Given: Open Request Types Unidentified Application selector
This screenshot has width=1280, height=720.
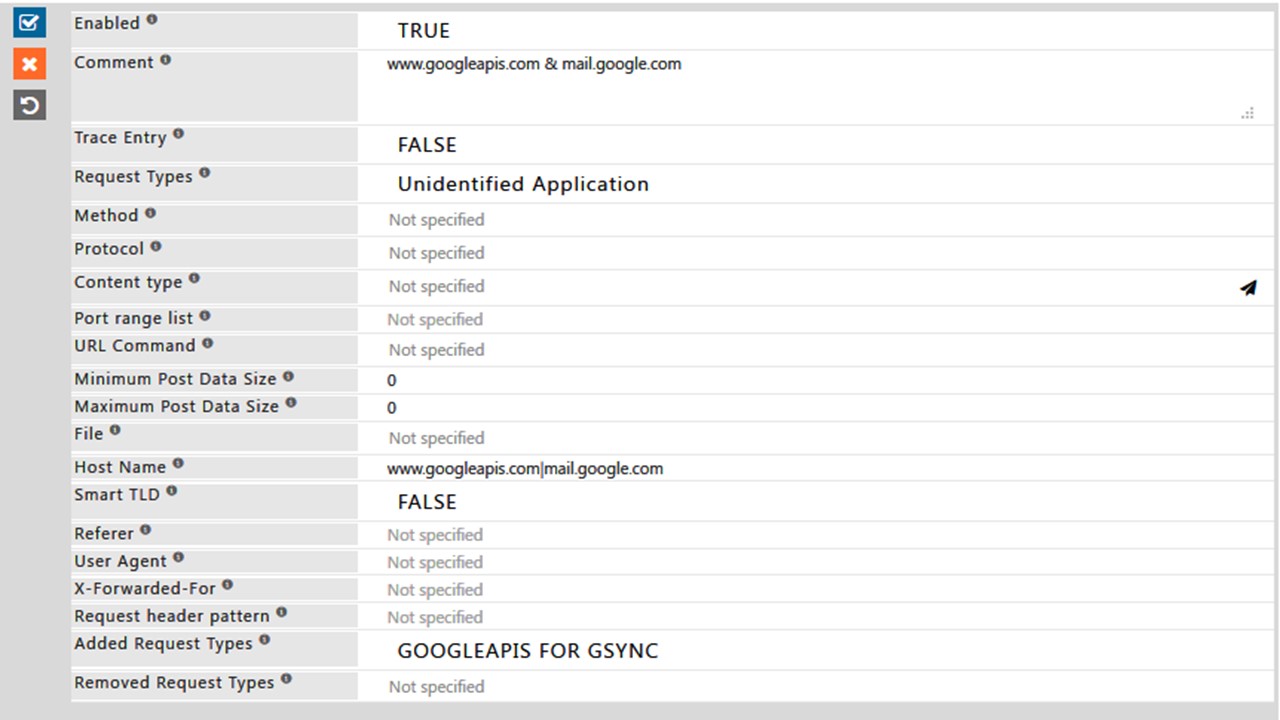Looking at the screenshot, I should [523, 184].
